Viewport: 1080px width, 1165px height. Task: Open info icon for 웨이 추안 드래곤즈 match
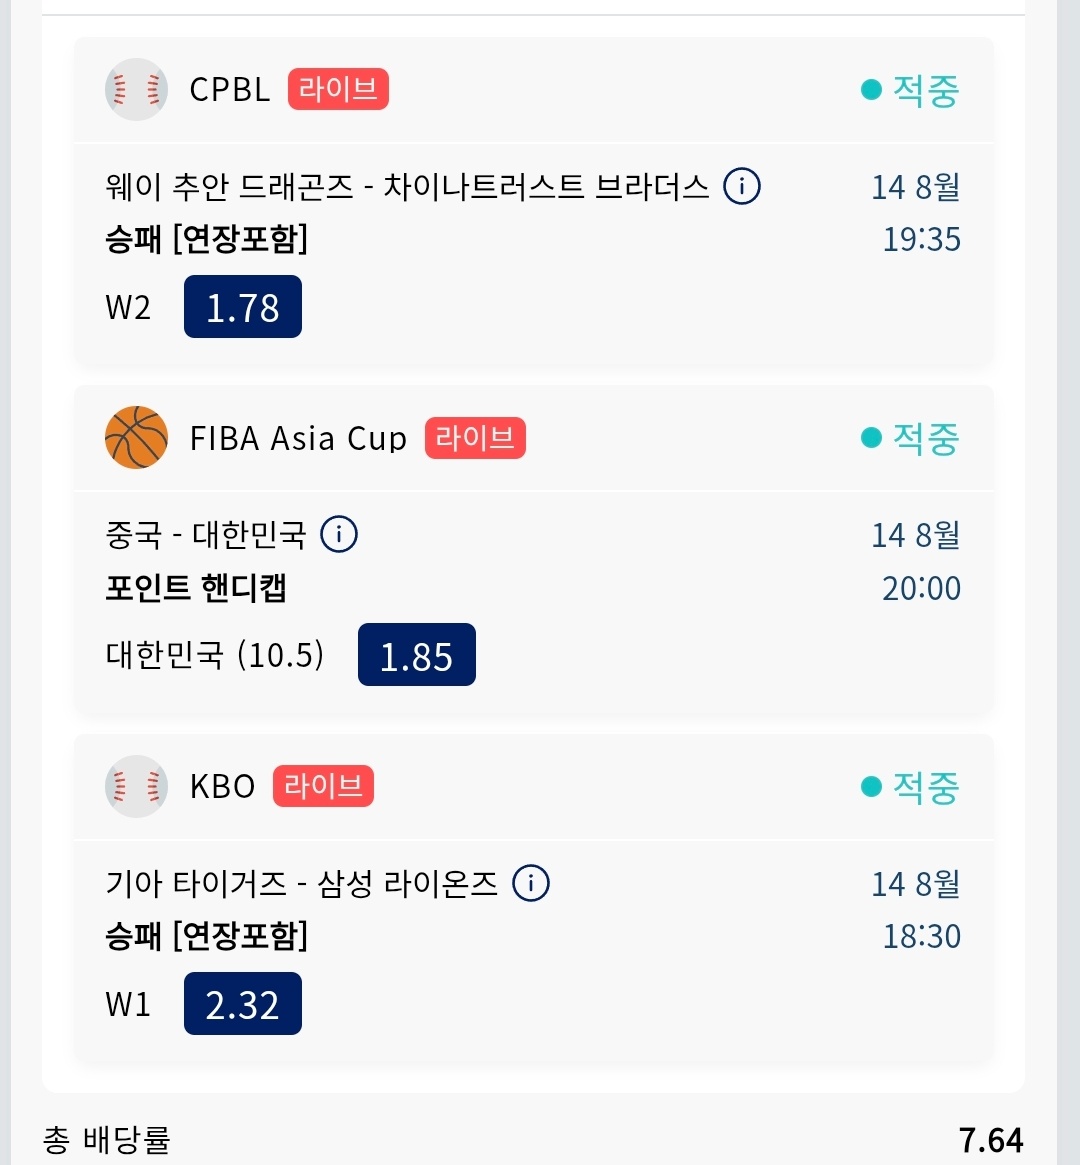pos(742,186)
